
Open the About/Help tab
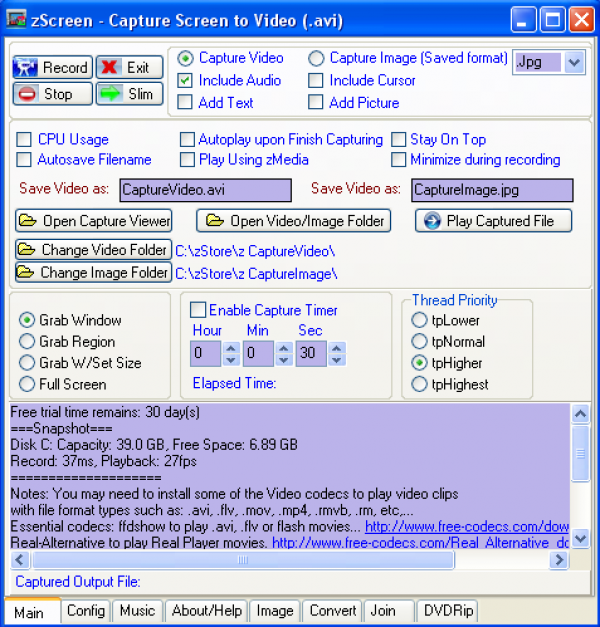pos(207,611)
